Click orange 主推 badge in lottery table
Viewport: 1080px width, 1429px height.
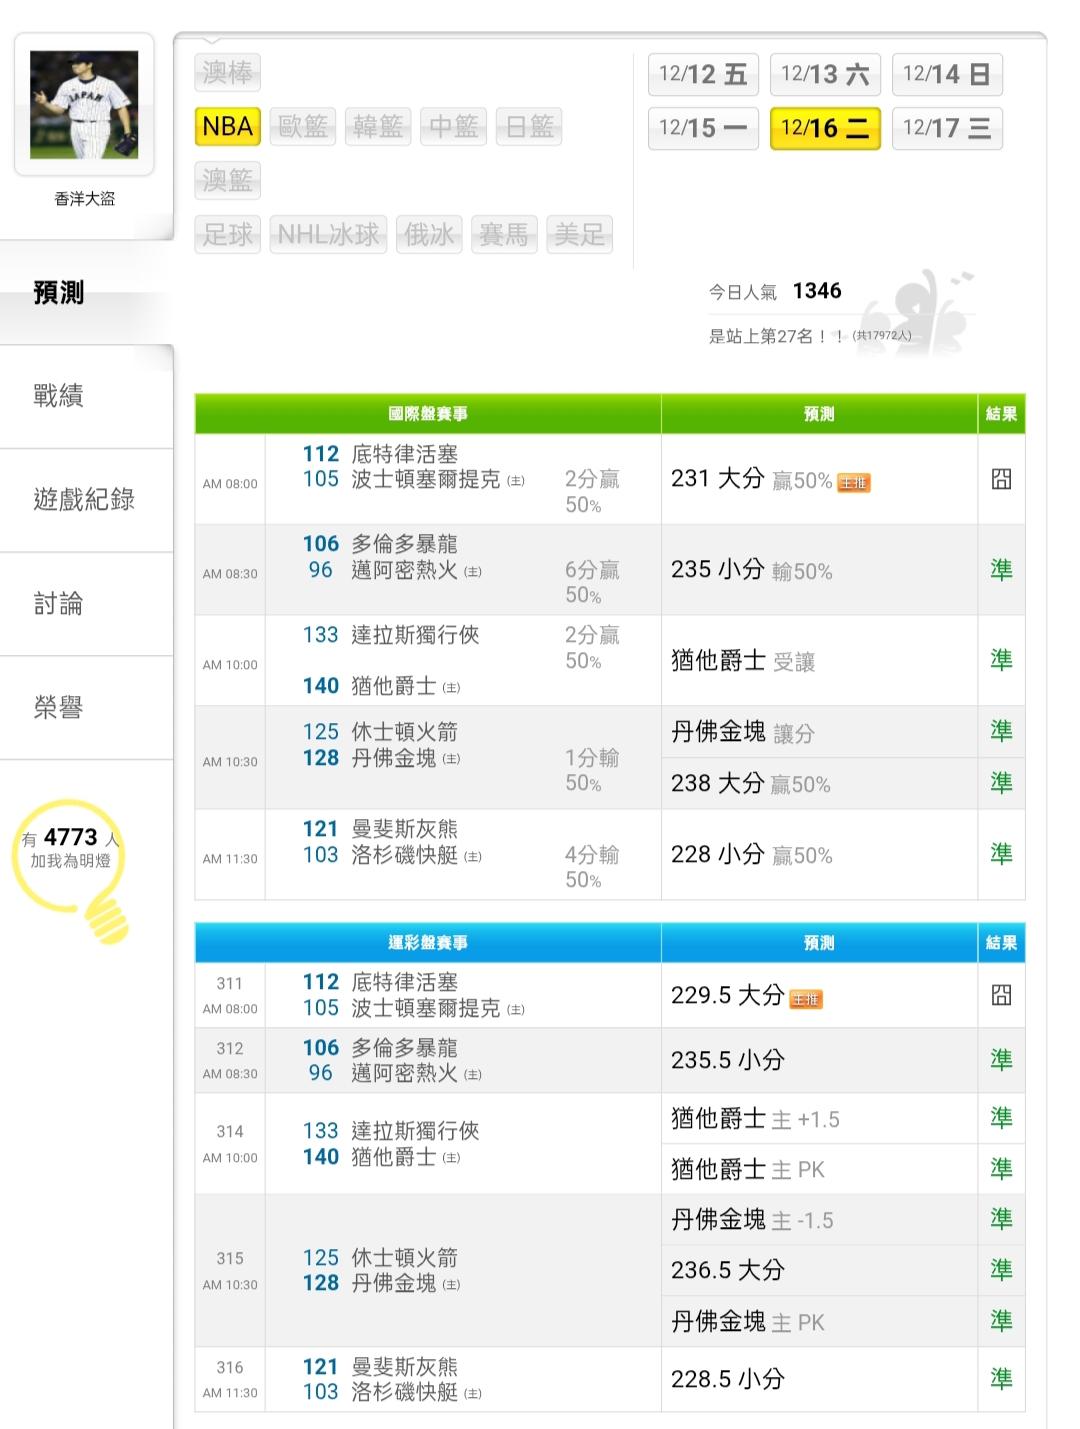pos(806,999)
